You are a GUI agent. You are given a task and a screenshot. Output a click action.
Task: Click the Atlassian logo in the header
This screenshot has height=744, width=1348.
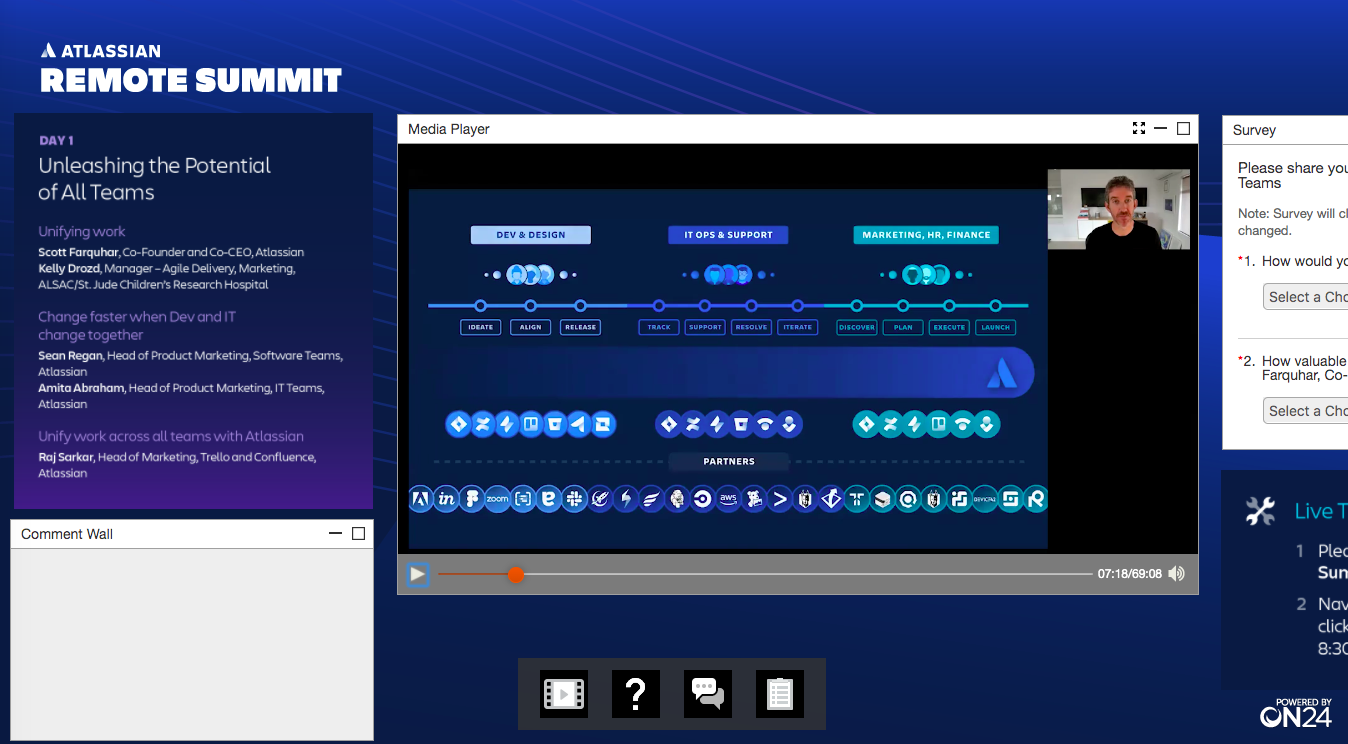tap(100, 50)
